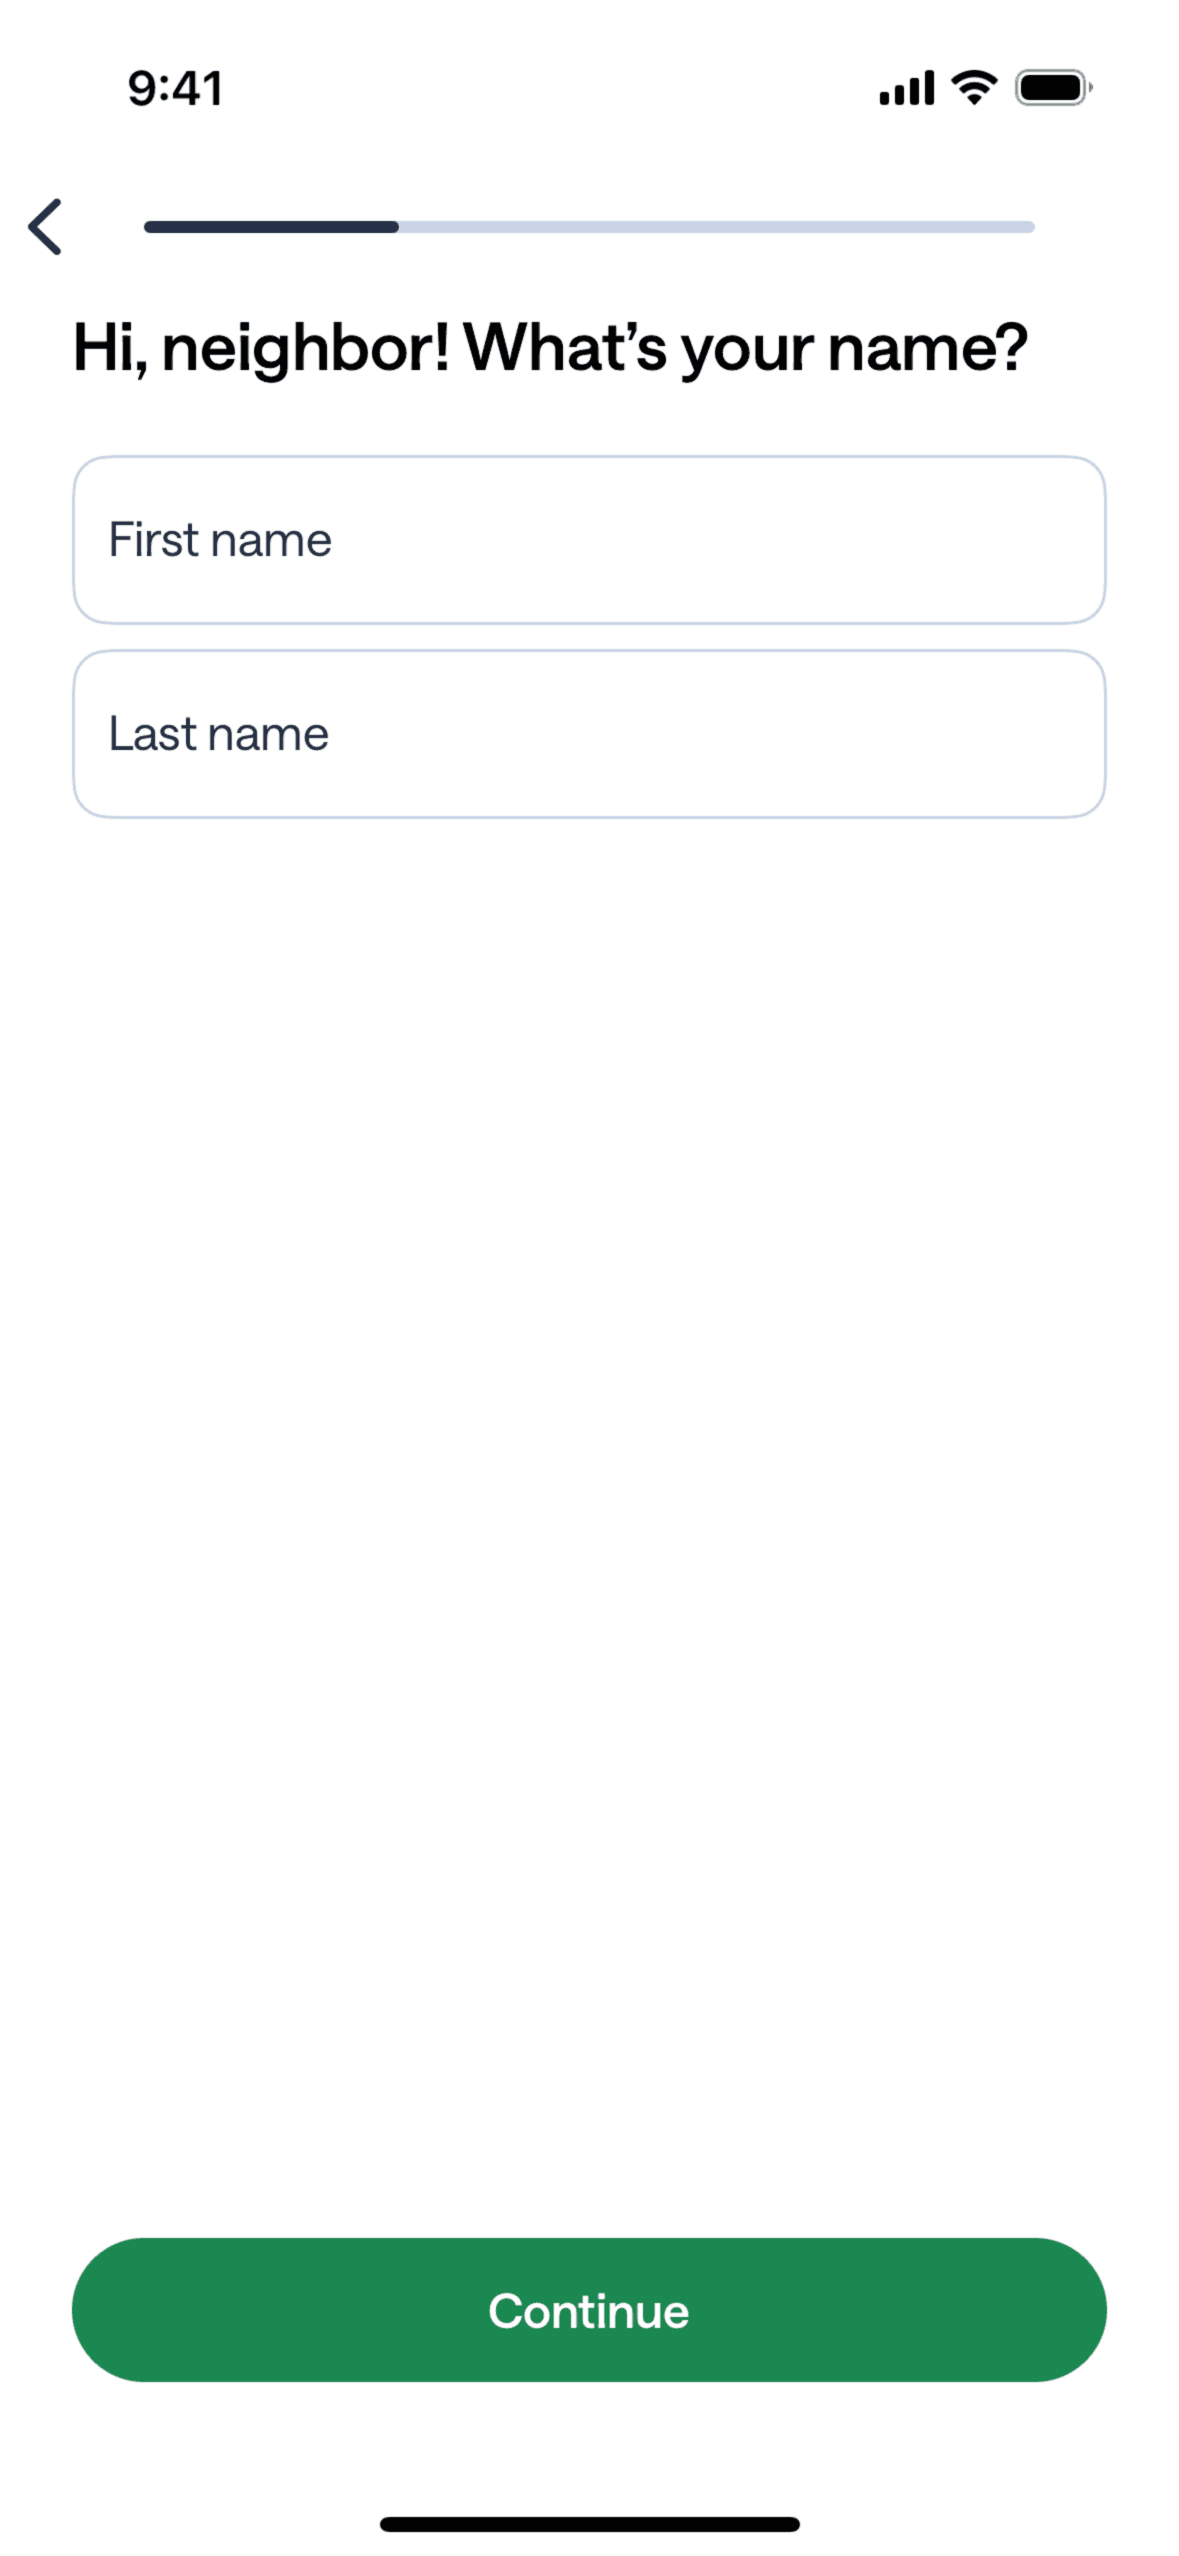Click the "Hi, neighbor!" heading text
Image resolution: width=1179 pixels, height=2556 pixels.
click(261, 348)
